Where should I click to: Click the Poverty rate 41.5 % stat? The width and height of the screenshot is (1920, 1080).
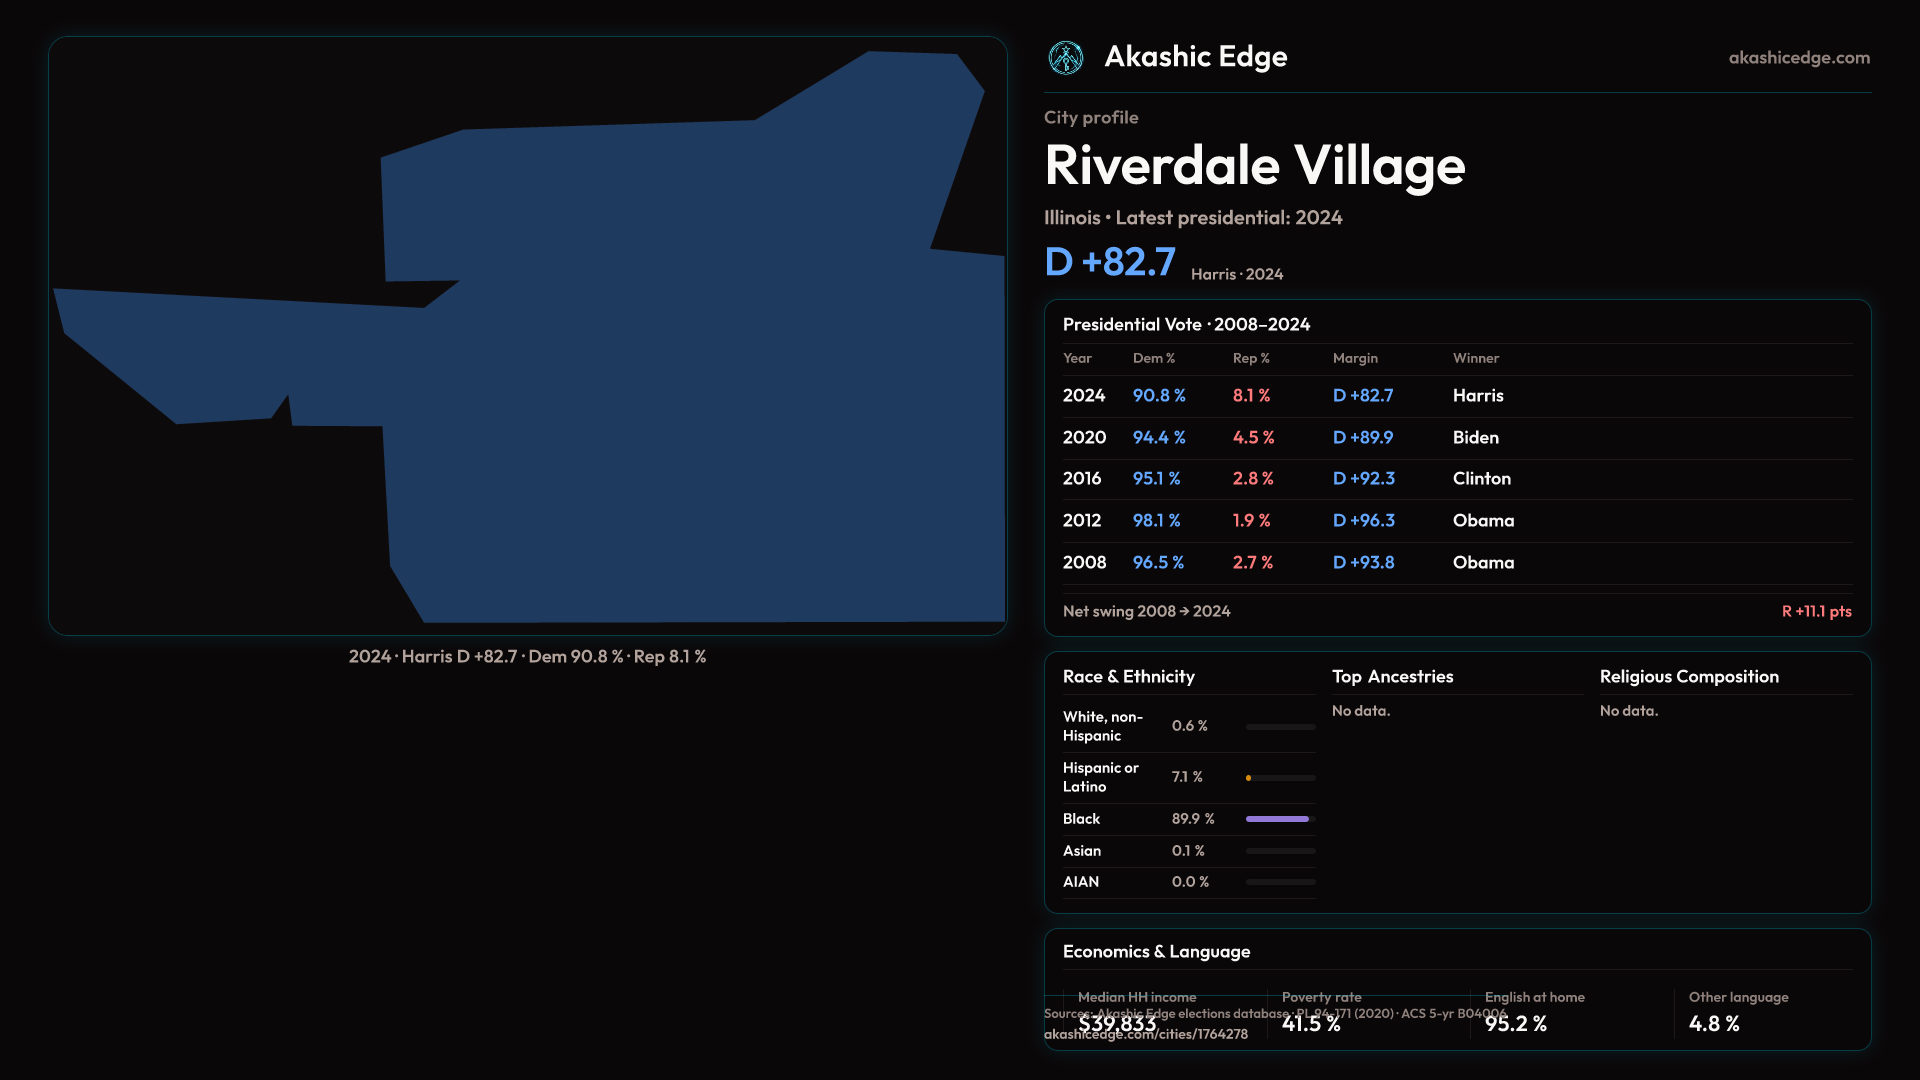1311,1023
